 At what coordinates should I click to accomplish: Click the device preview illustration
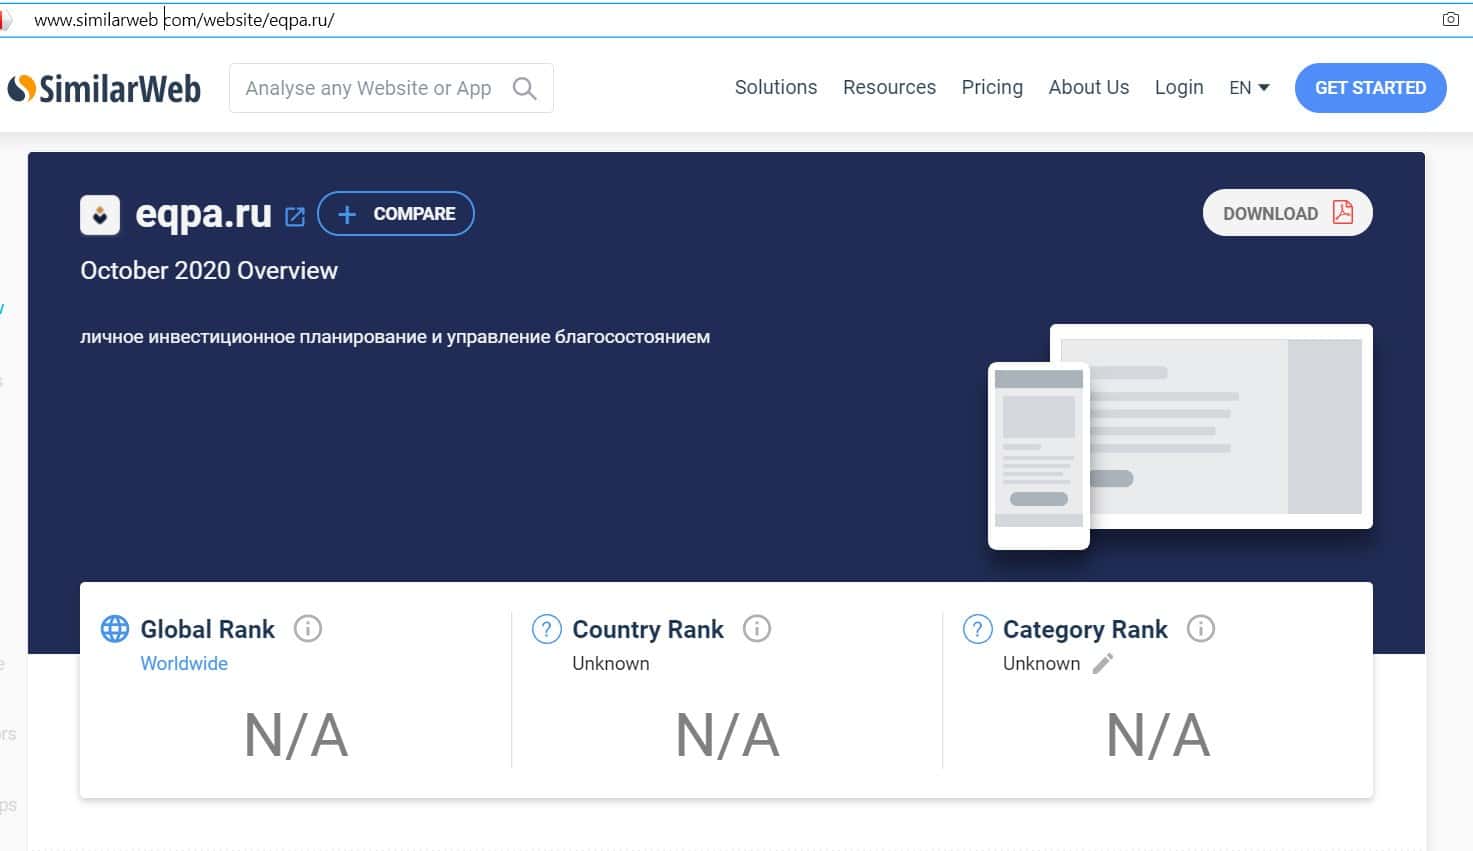[x=1180, y=437]
